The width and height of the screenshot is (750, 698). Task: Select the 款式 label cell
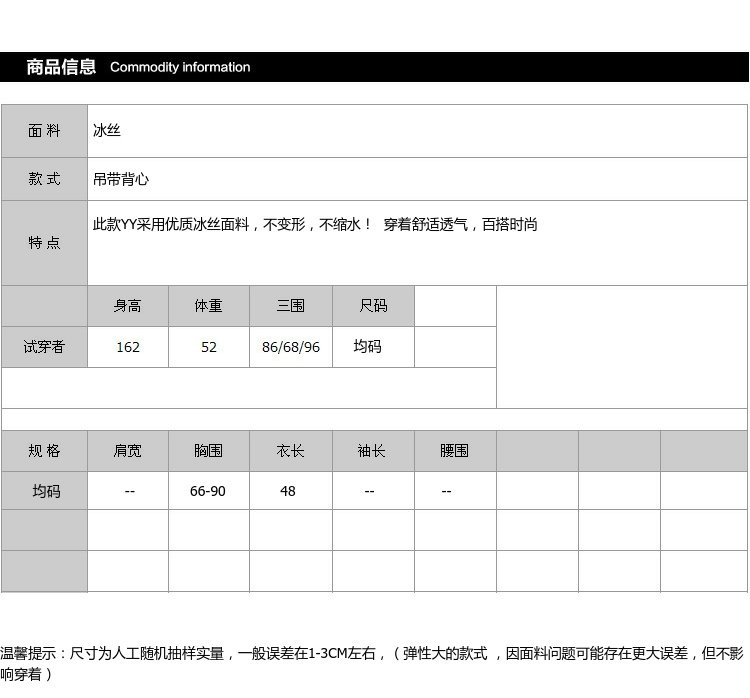[44, 179]
